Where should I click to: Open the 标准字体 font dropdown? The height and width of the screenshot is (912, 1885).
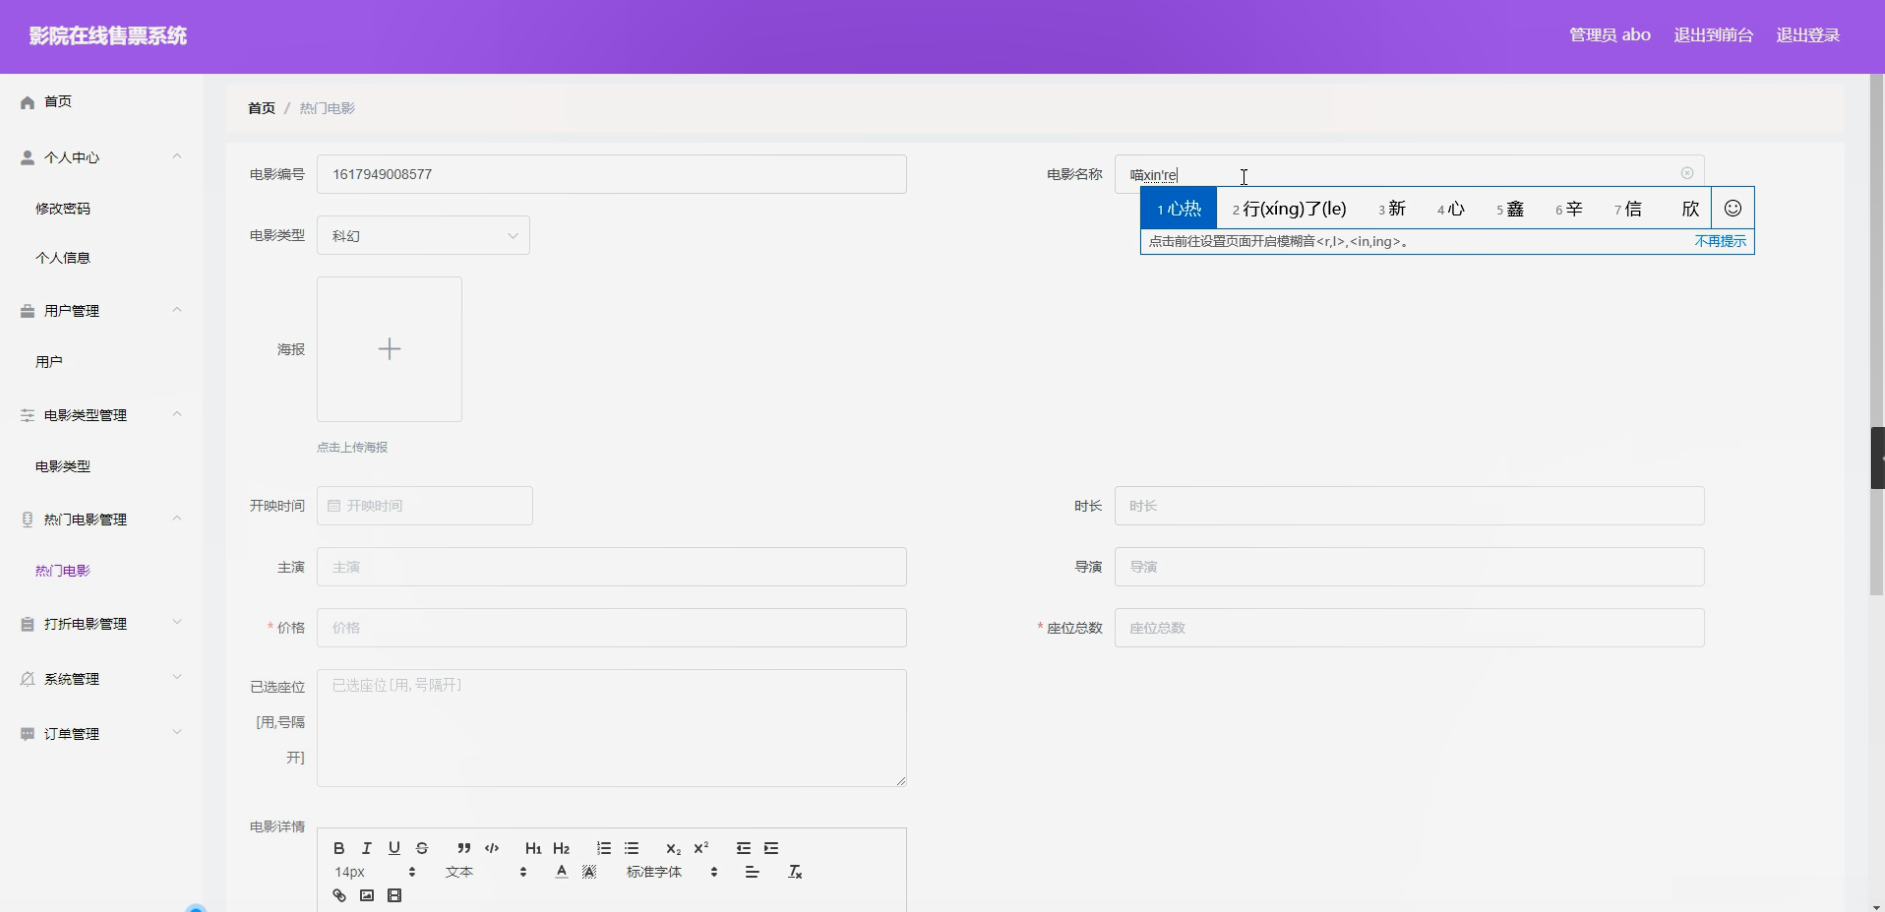(x=672, y=872)
